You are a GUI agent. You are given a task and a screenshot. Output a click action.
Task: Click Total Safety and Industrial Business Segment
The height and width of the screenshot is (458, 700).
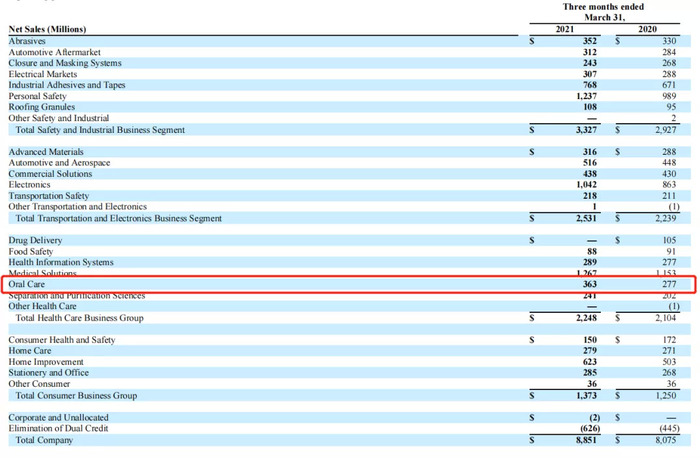coord(100,130)
